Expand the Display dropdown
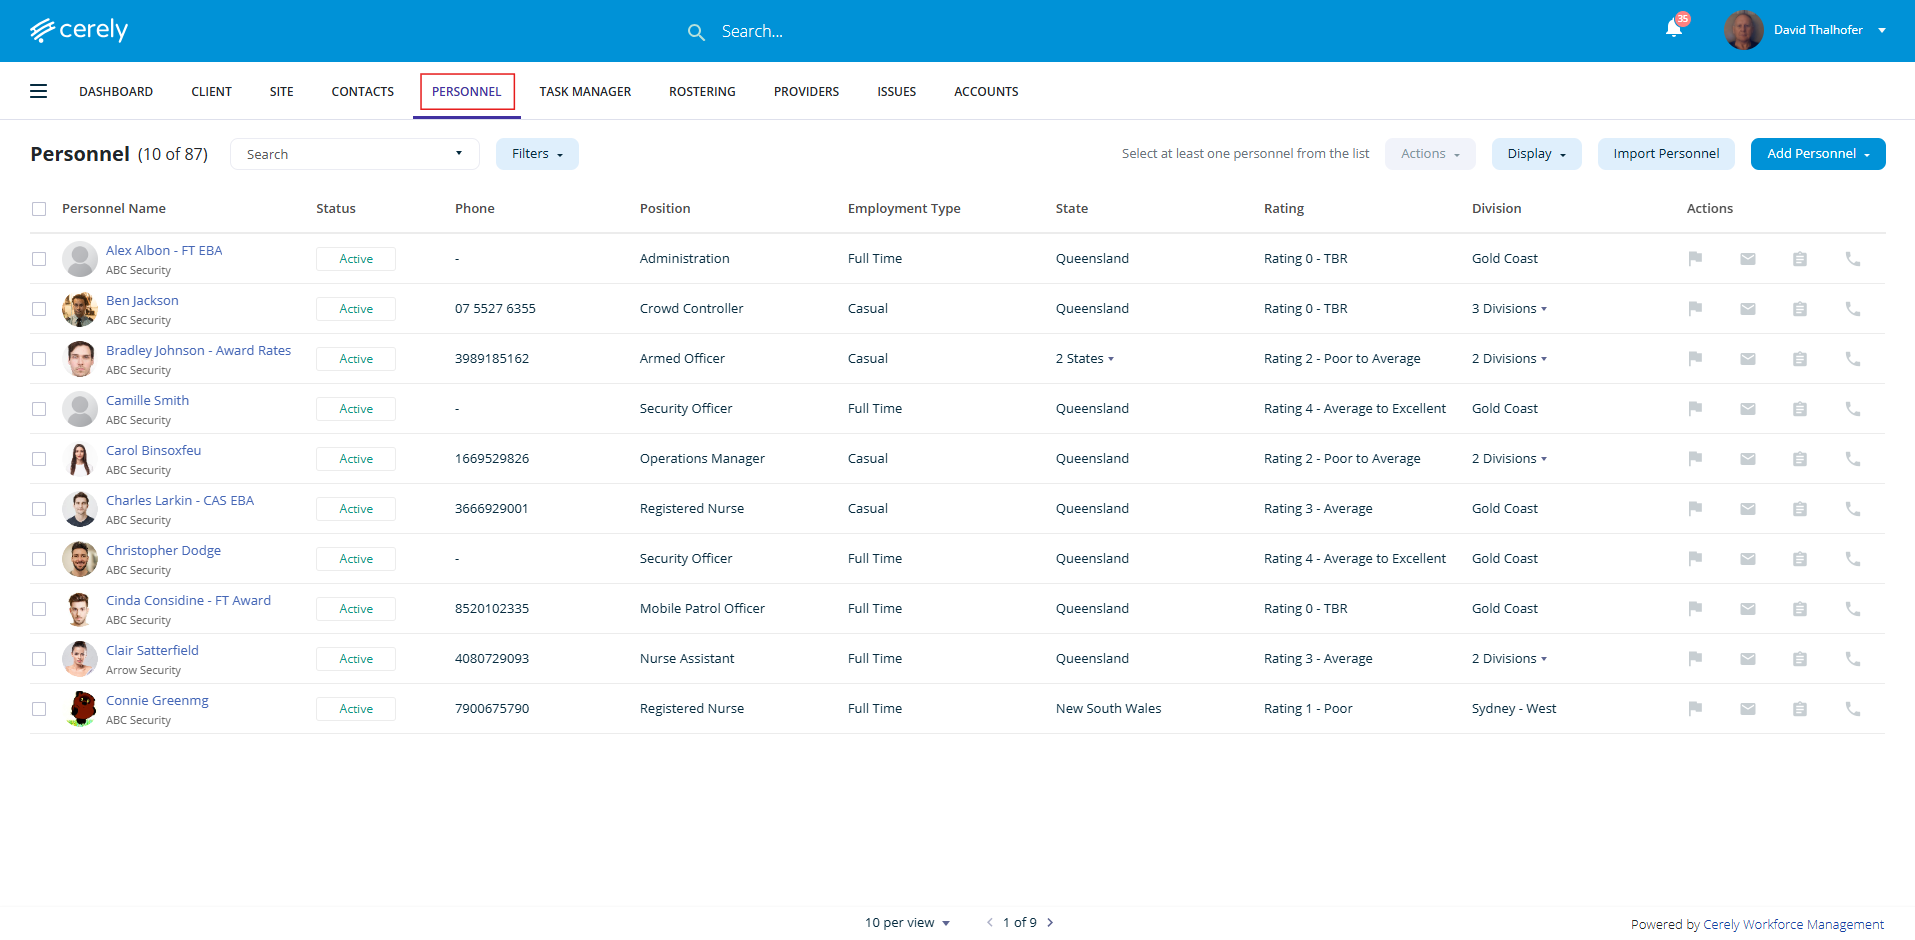 1536,154
